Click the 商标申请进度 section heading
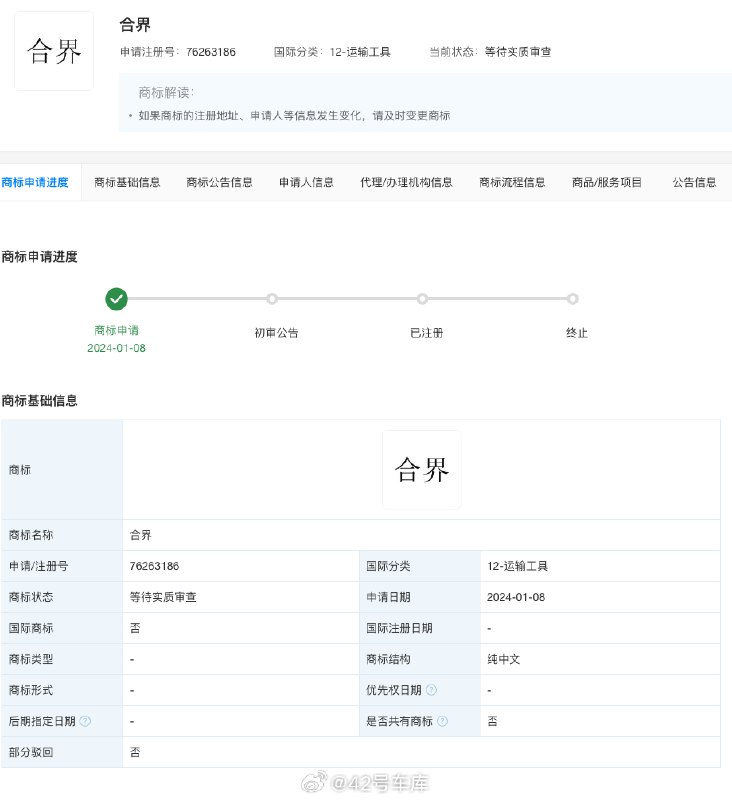This screenshot has height=800, width=732. pos(39,257)
